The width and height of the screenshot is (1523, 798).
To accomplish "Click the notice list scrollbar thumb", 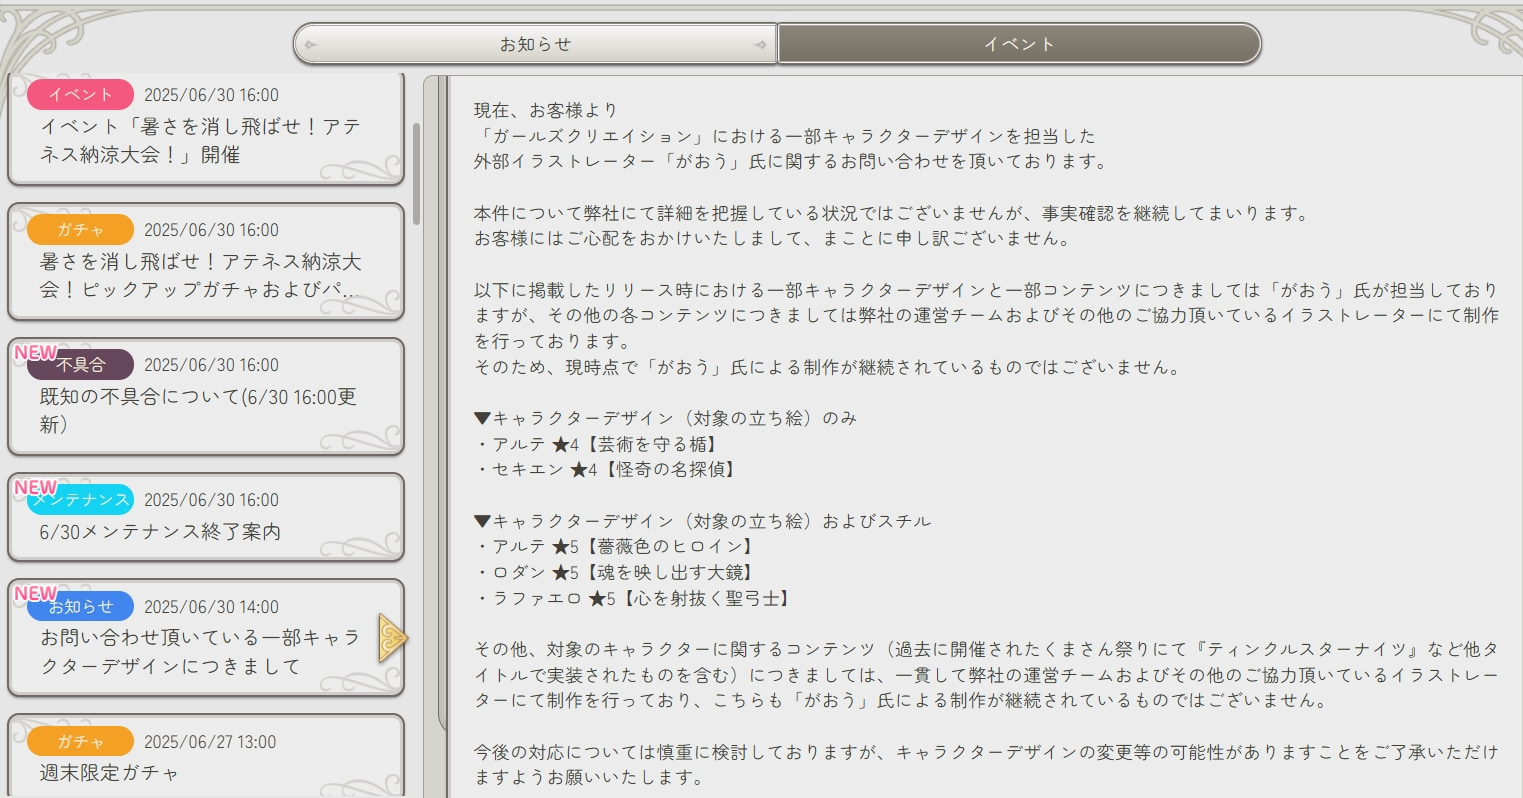I will point(416,173).
